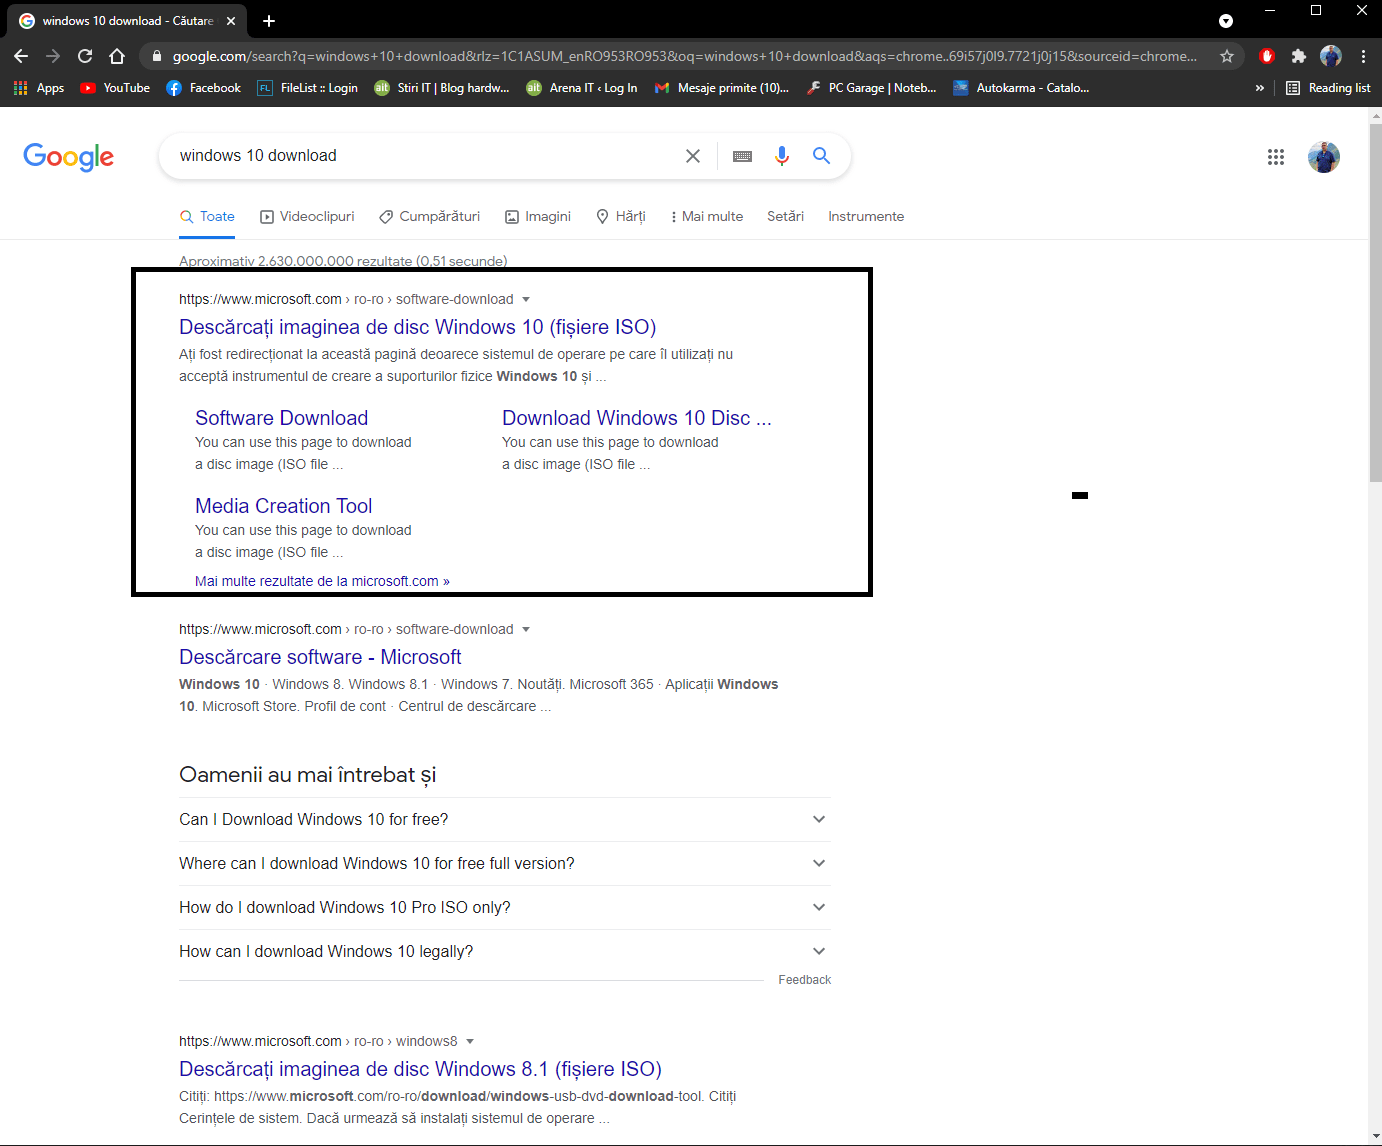Viewport: 1382px width, 1146px height.
Task: Open Instrumente search tools
Action: point(866,216)
